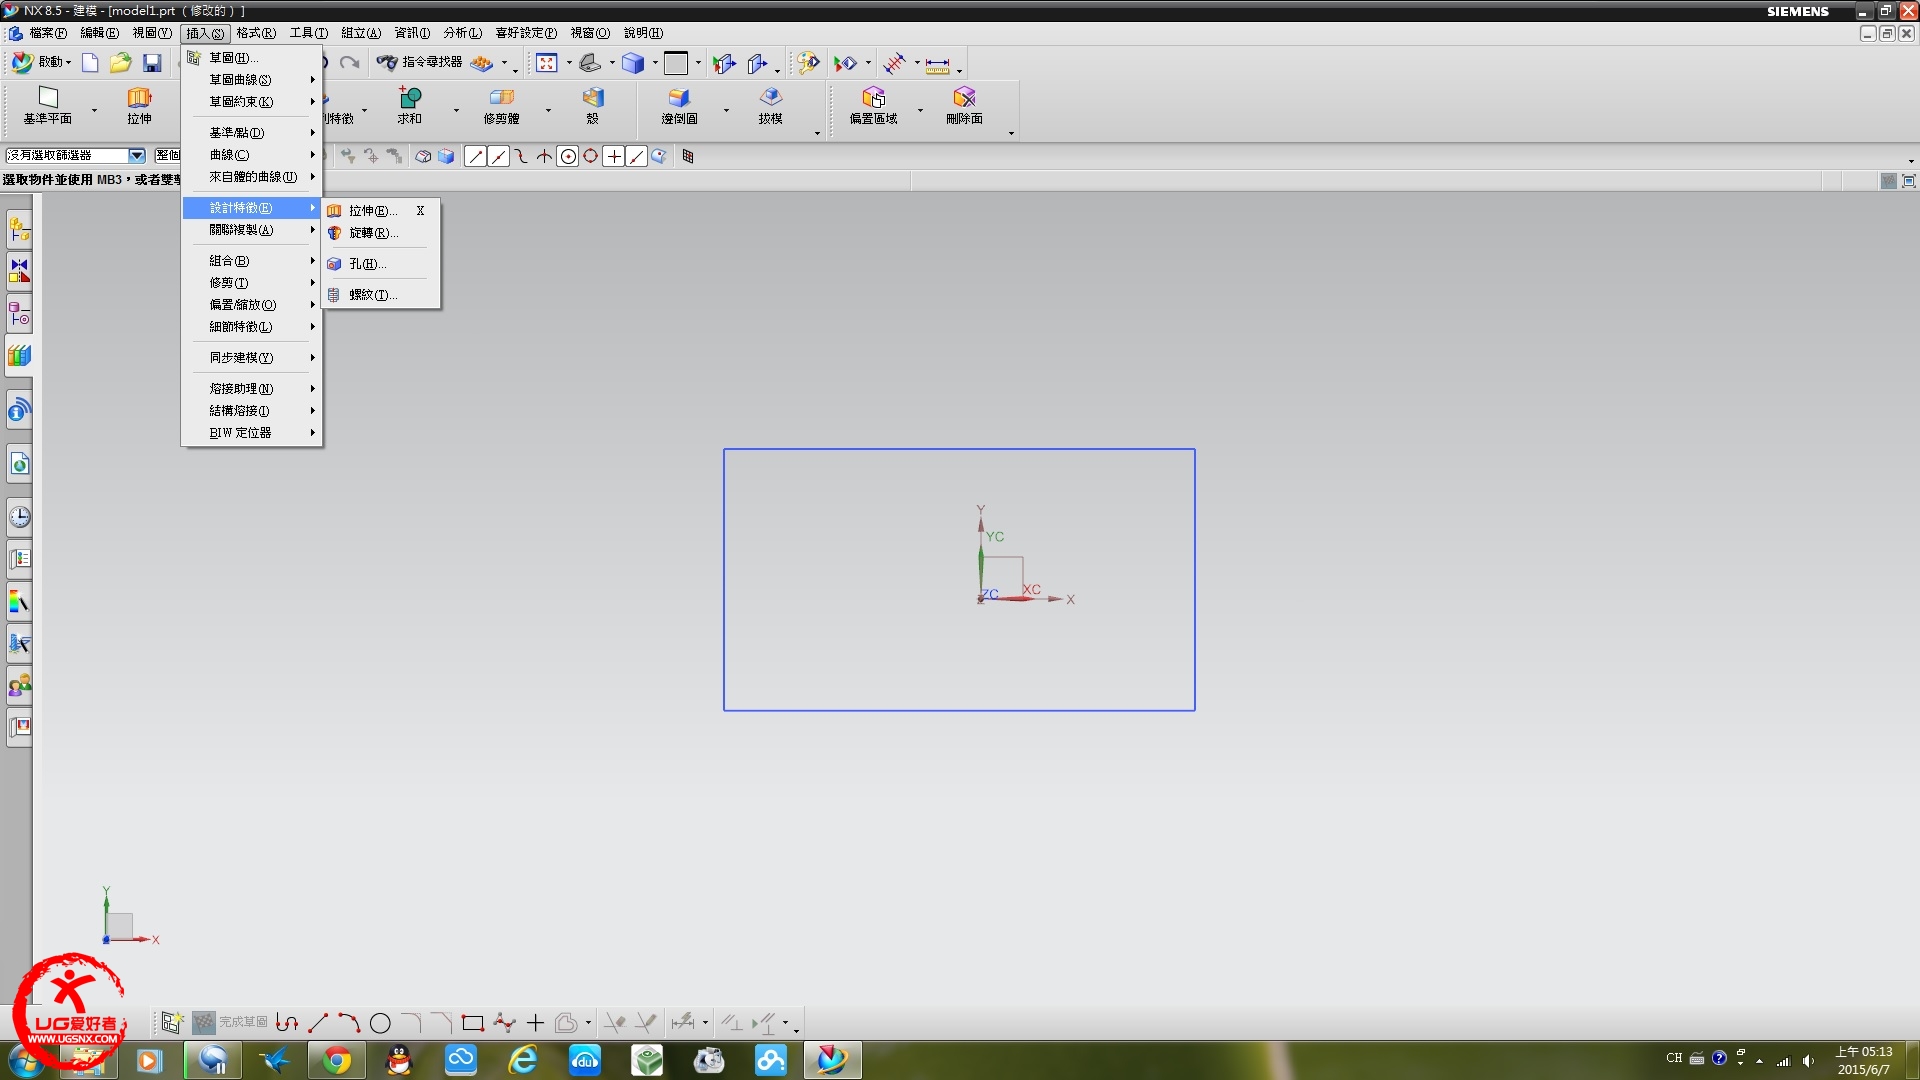The image size is (1920, 1080).
Task: Expand the 求和 dropdown arrow
Action: [456, 110]
